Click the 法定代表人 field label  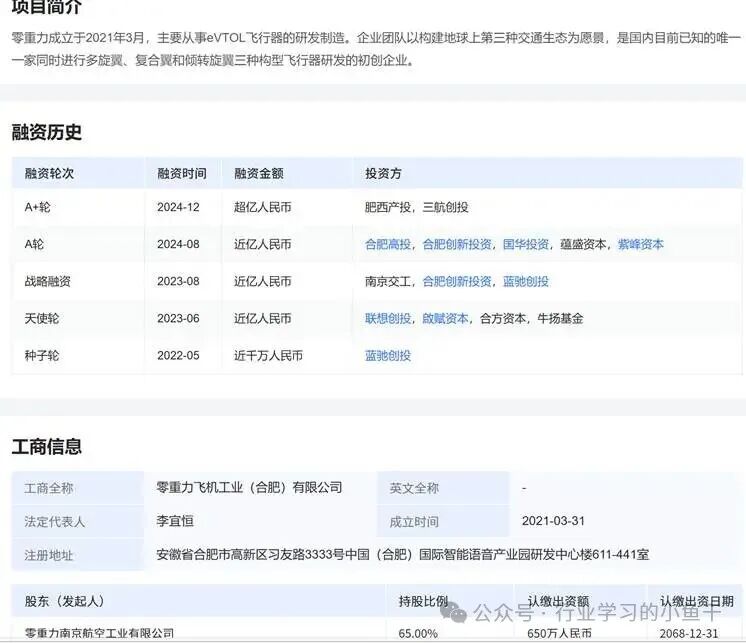tap(55, 522)
